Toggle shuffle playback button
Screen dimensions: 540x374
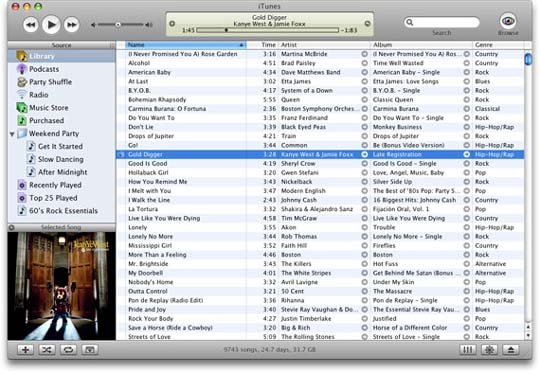click(47, 350)
